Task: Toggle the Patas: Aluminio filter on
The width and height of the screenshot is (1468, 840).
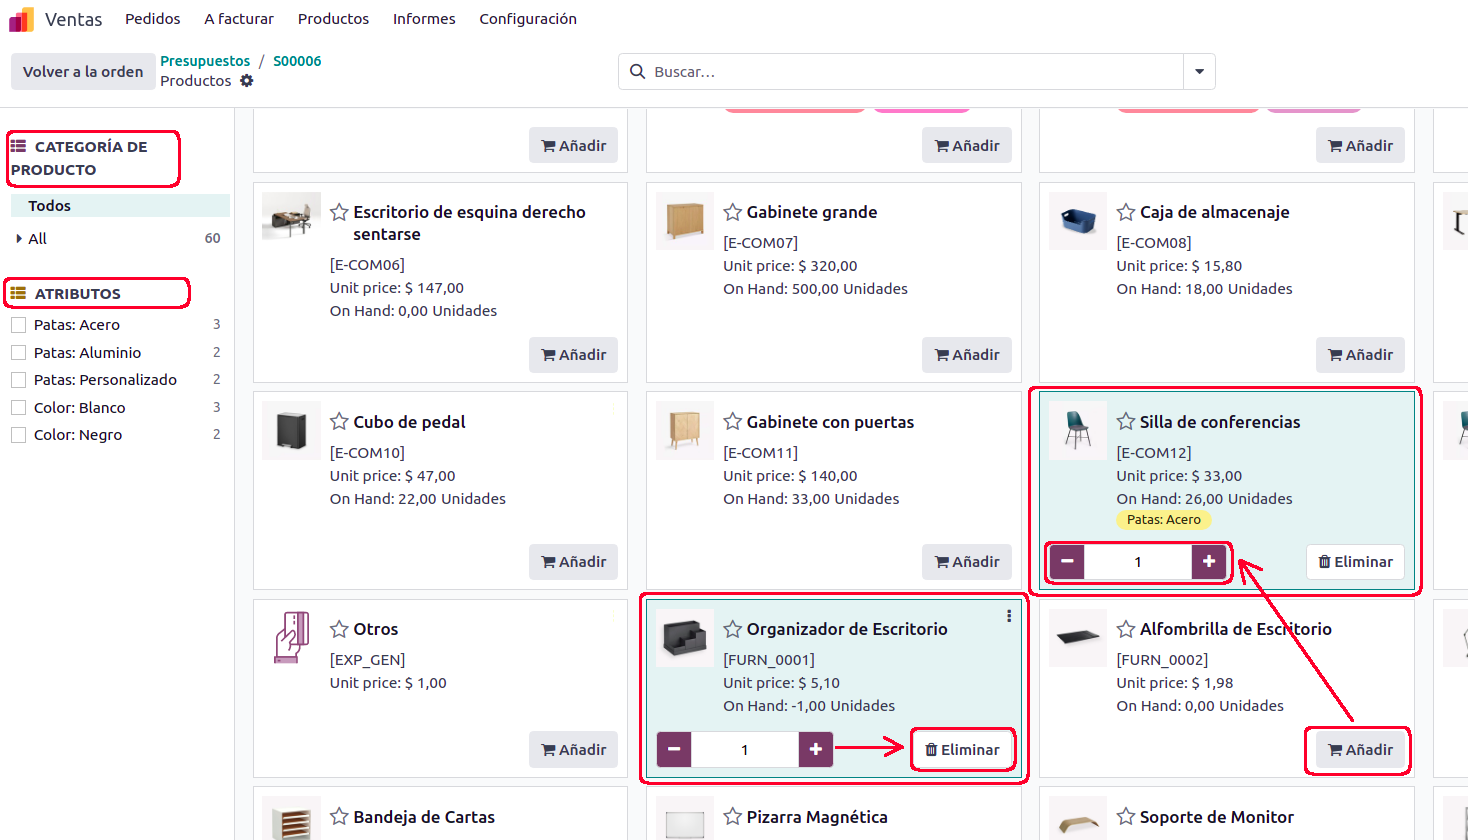Action: (16, 352)
